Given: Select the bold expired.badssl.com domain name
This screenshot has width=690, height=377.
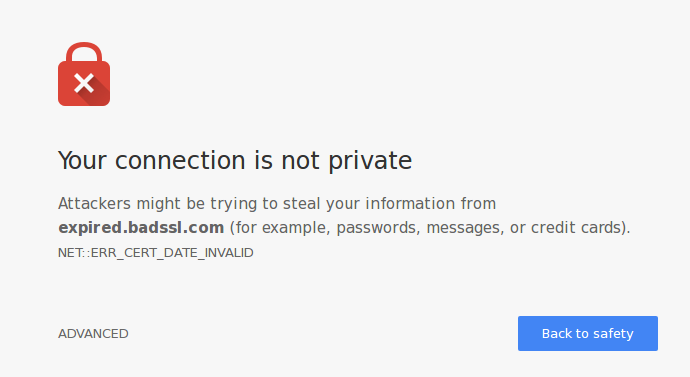Looking at the screenshot, I should pyautogui.click(x=141, y=227).
